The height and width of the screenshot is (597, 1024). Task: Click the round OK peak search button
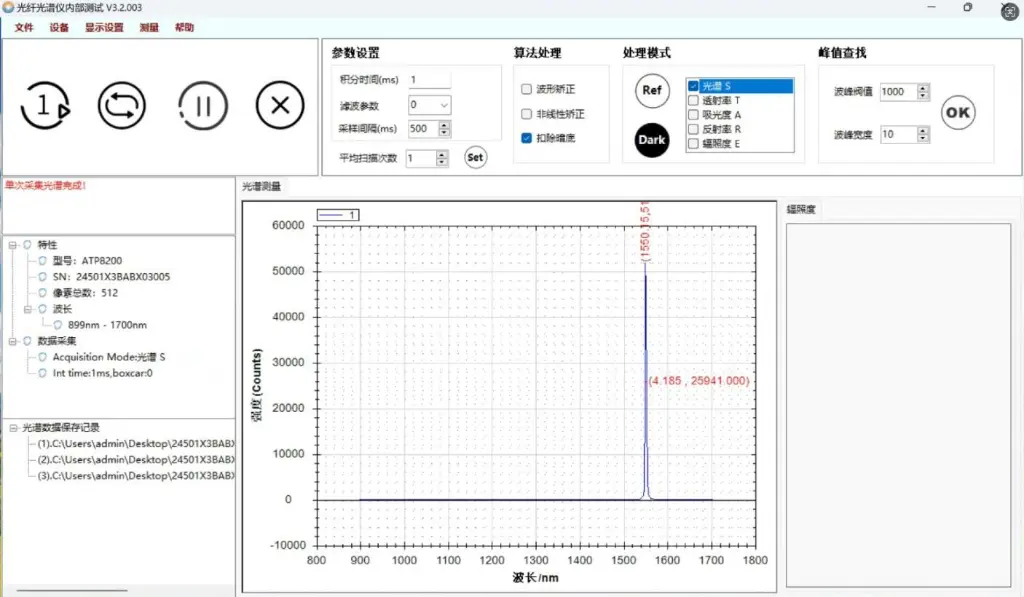pyautogui.click(x=957, y=112)
